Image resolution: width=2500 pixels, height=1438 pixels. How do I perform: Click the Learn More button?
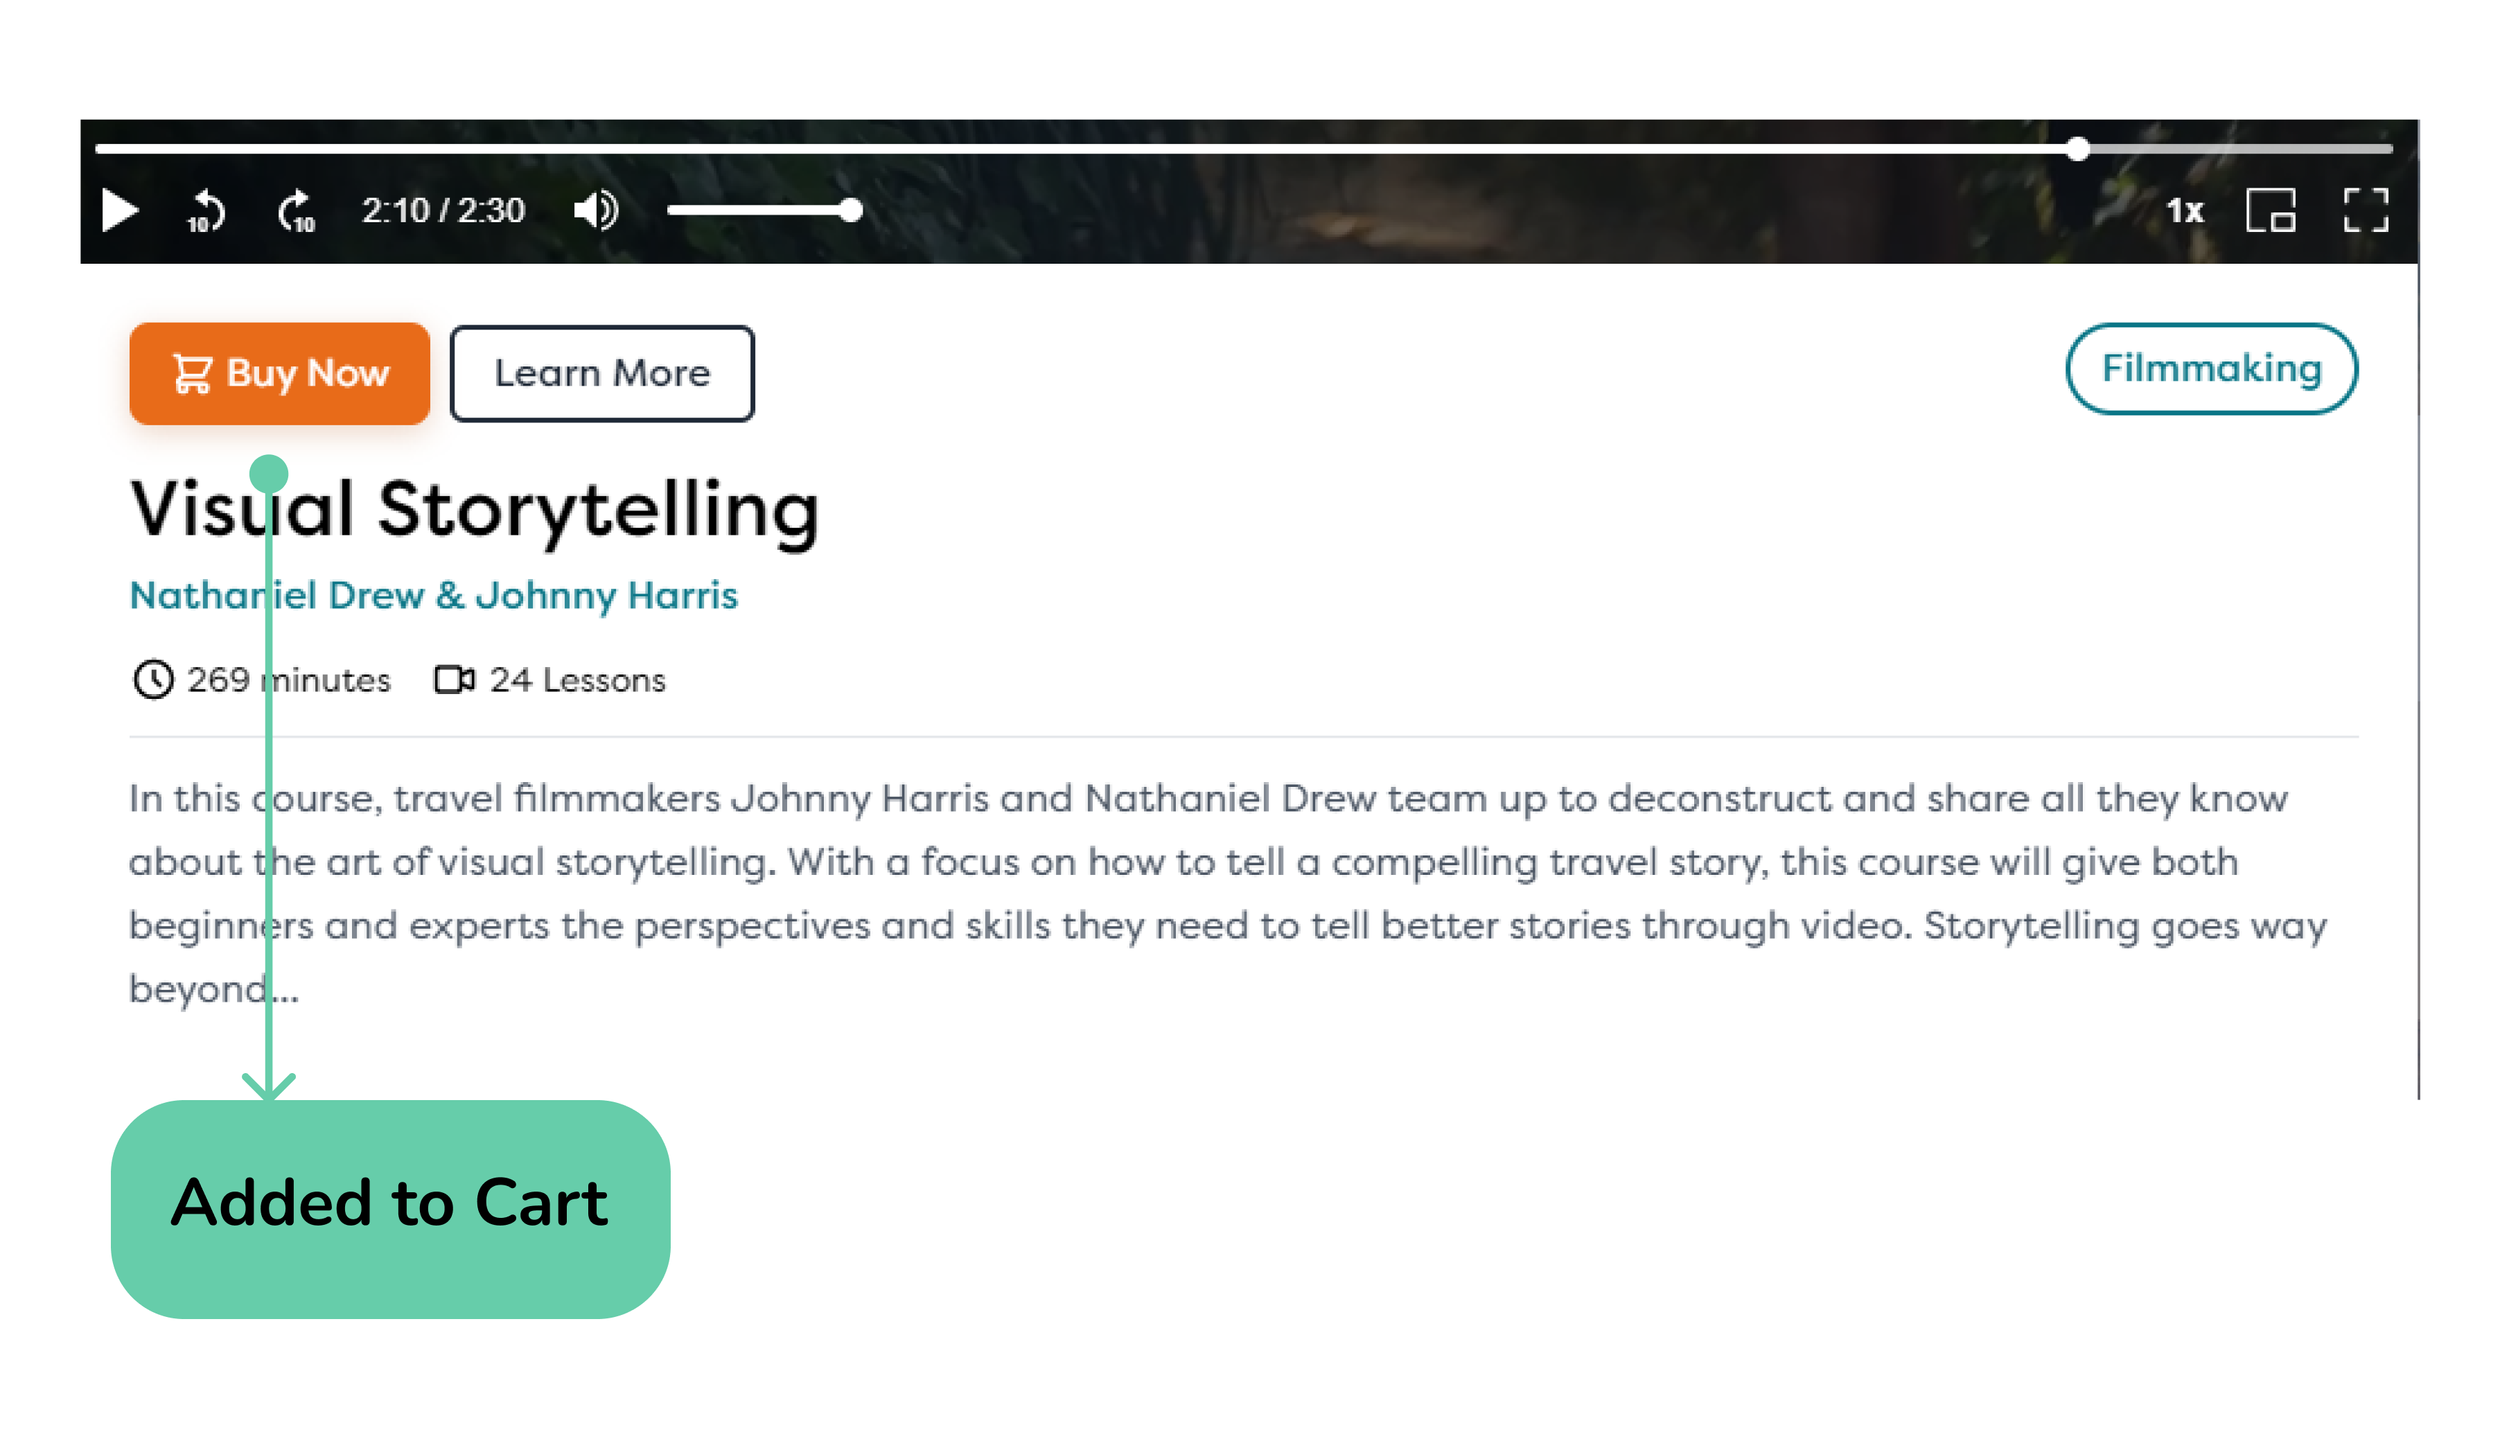602,374
